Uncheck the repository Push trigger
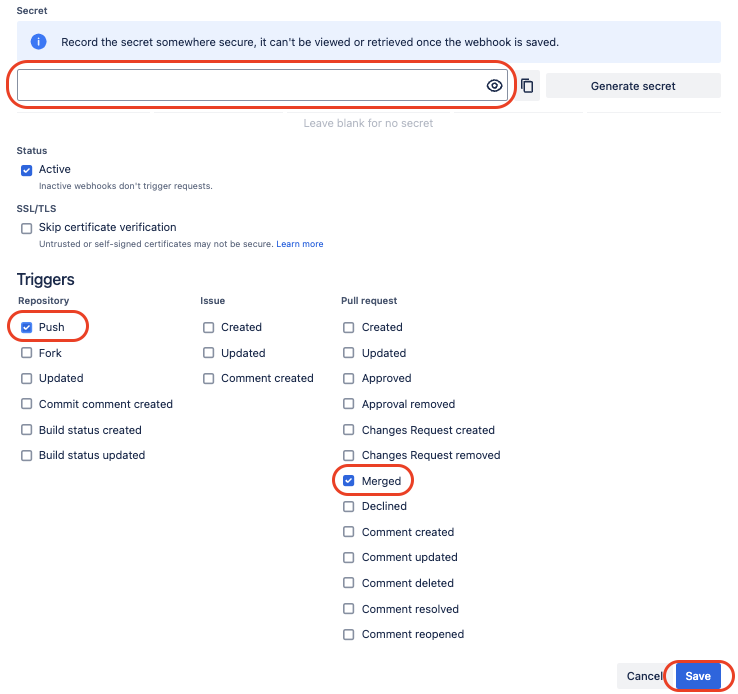Image resolution: width=738 pixels, height=694 pixels. coord(27,327)
